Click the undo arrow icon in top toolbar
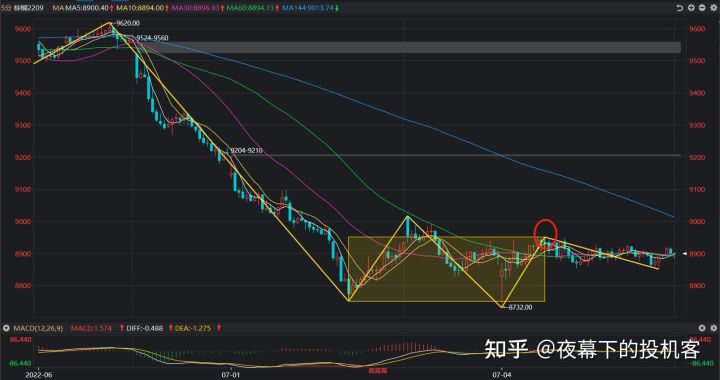Image resolution: width=720 pixels, height=380 pixels. click(x=681, y=8)
